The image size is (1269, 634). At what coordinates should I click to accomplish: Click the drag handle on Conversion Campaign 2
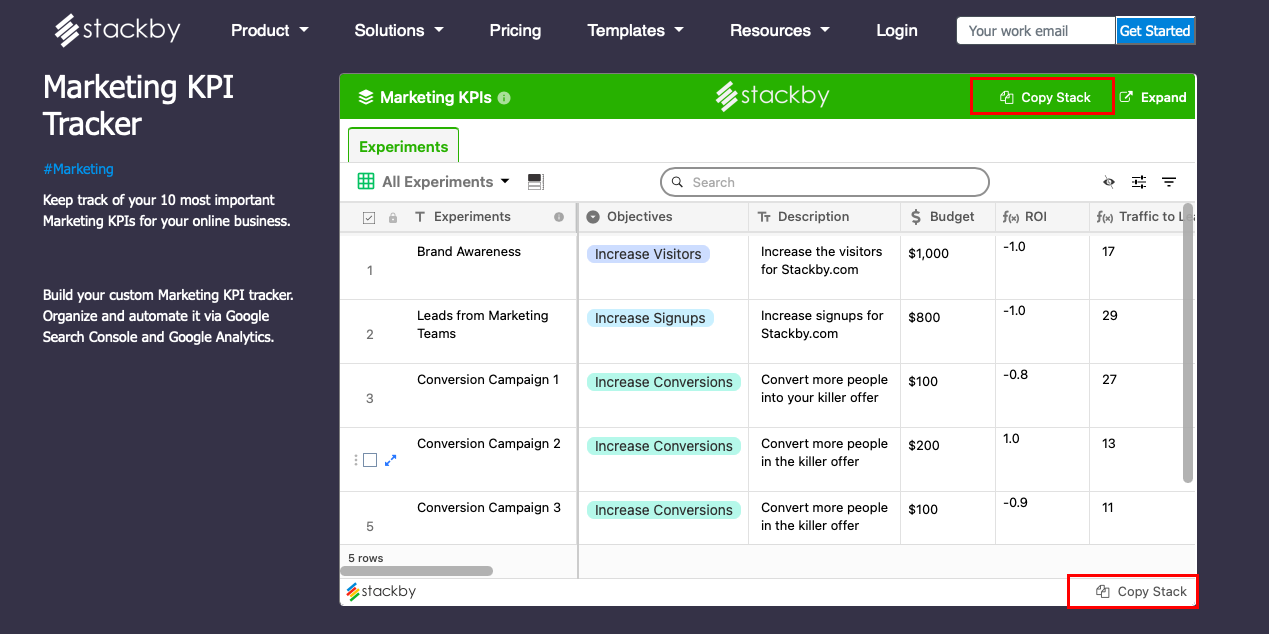pyautogui.click(x=356, y=460)
